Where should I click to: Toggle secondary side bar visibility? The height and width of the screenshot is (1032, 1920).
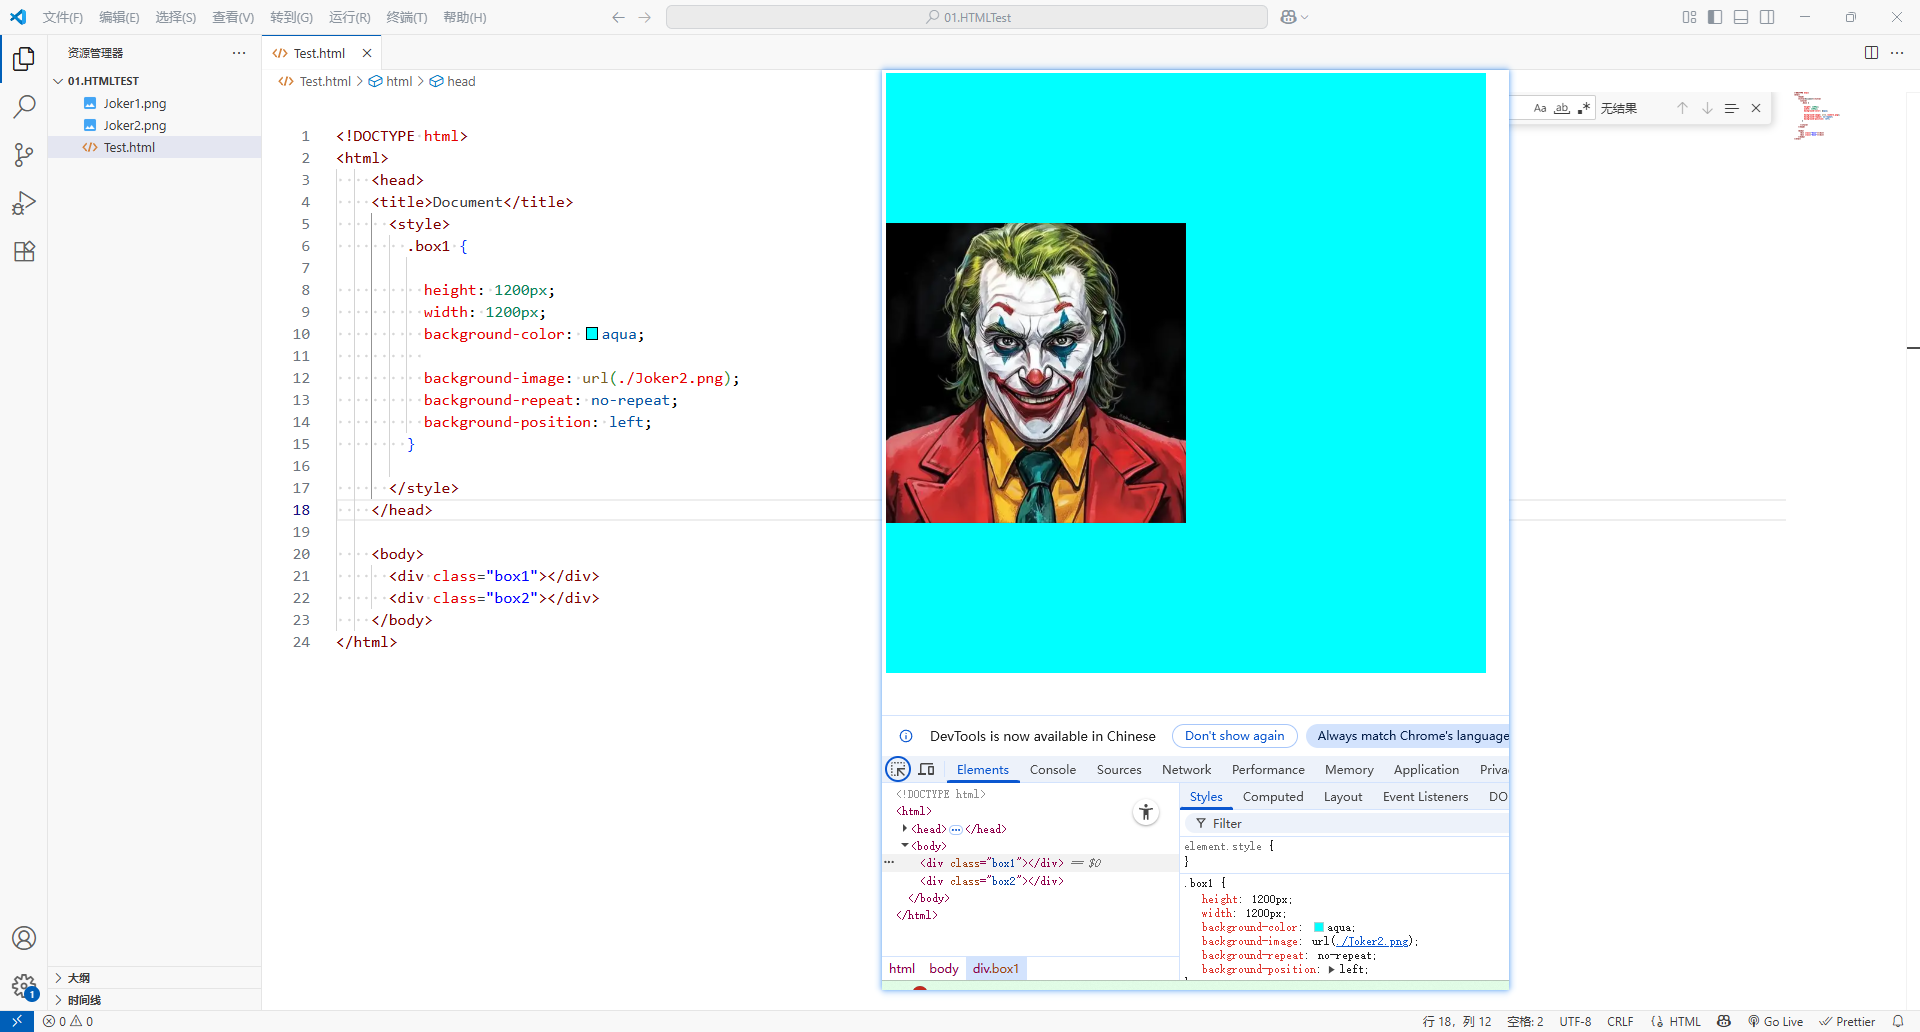pos(1767,17)
